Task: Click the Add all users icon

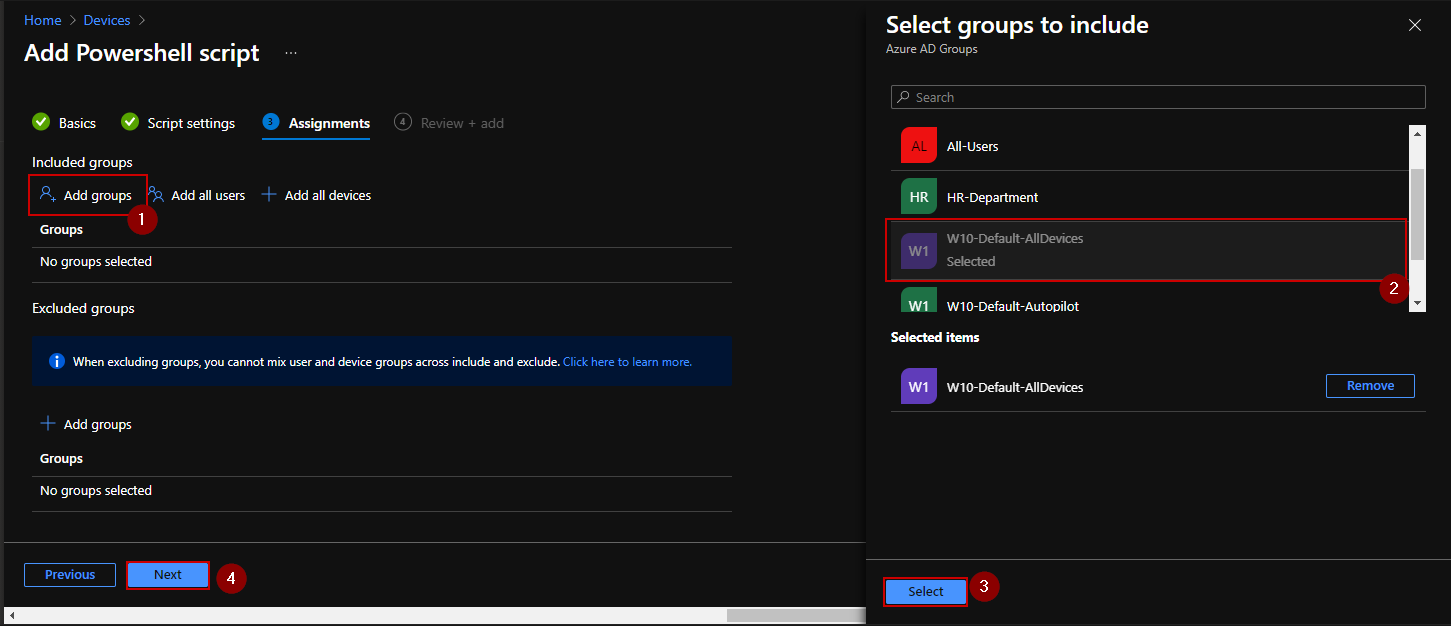Action: (x=156, y=195)
